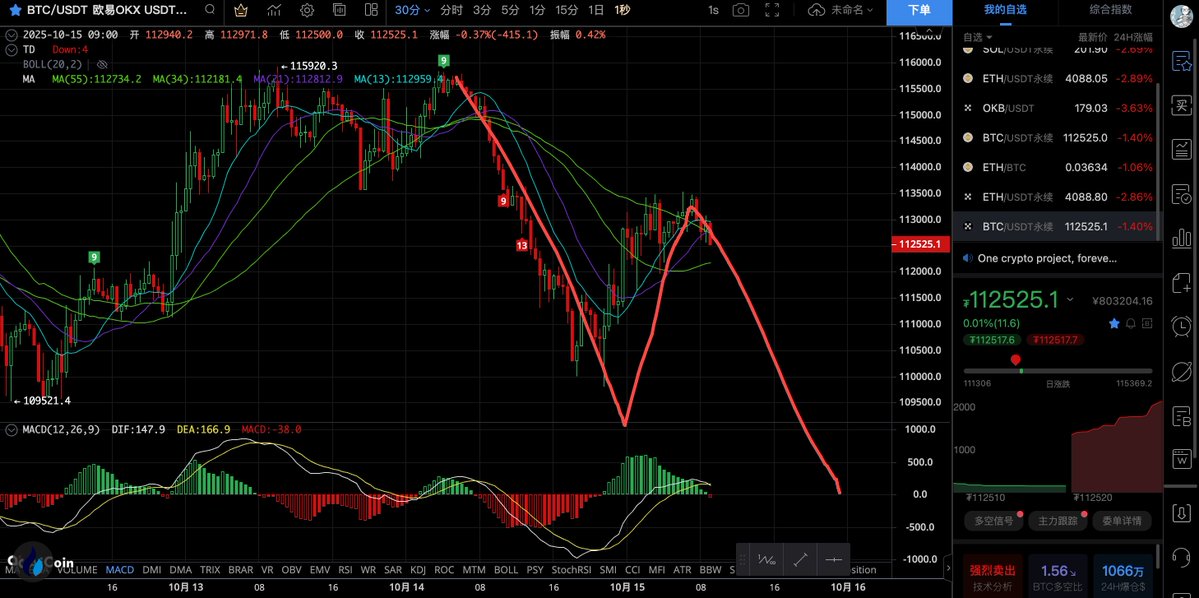
Task: Toggle the favorite star next to BTC/USDT
Action: pos(15,10)
